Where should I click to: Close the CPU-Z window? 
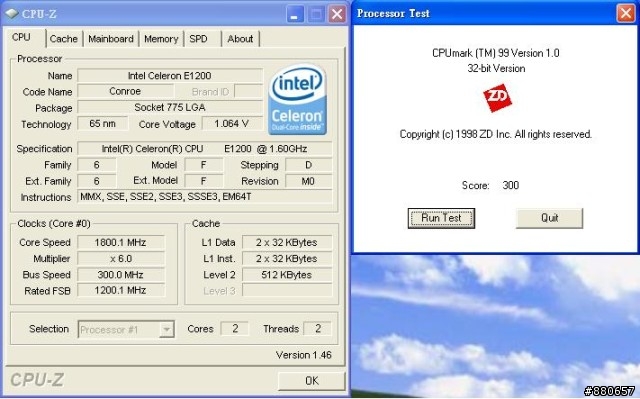pos(337,14)
